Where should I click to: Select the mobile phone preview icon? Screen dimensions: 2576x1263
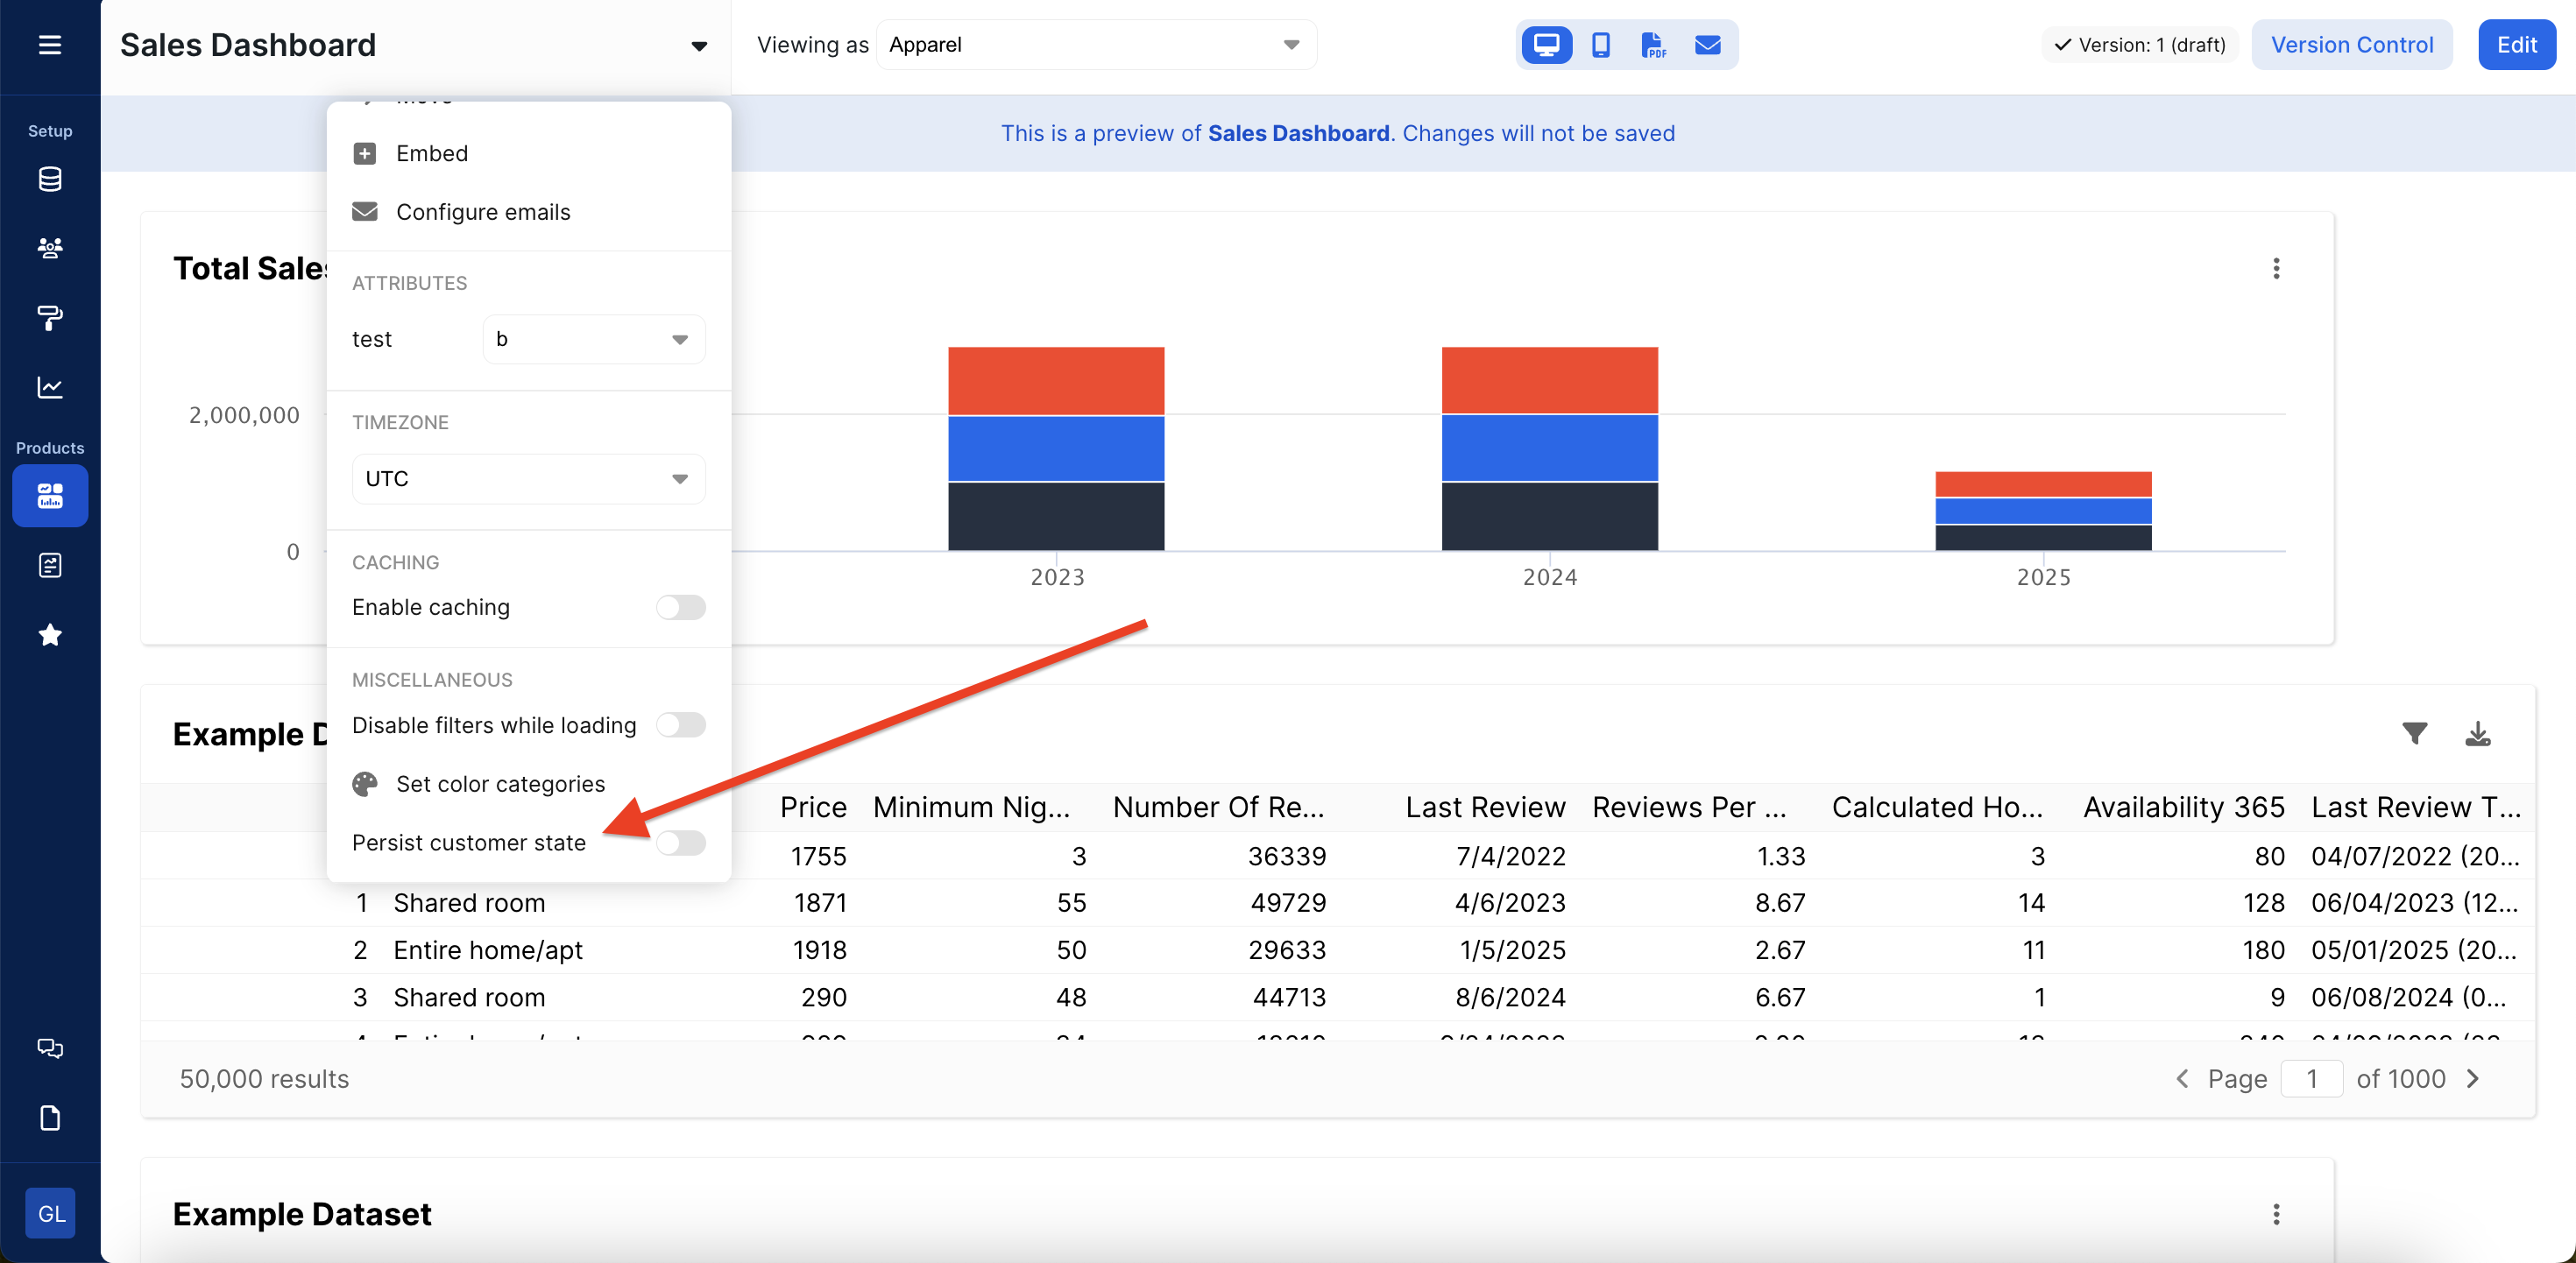[1600, 45]
